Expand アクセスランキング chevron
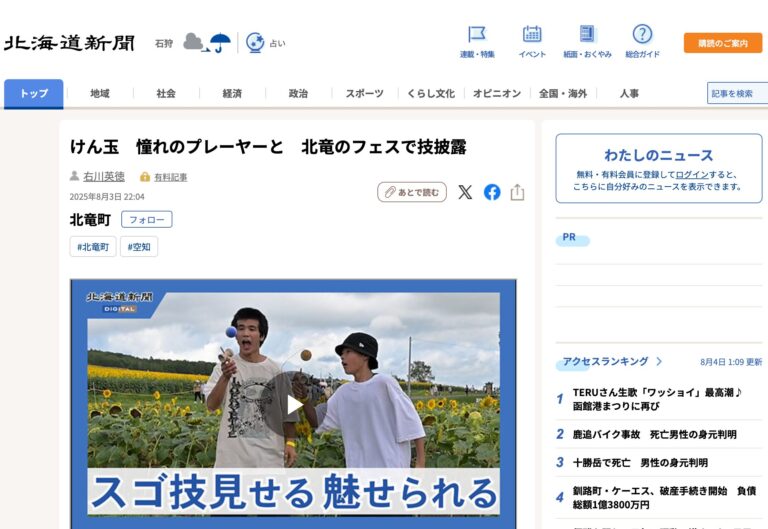The height and width of the screenshot is (529, 768). (659, 361)
